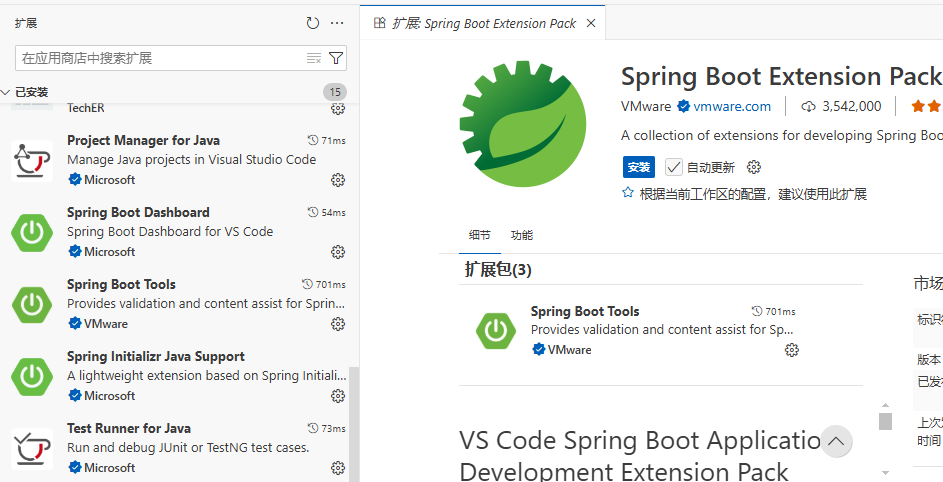Click the VMware publisher name in header
Viewport: 943px width, 482px height.
click(x=646, y=107)
